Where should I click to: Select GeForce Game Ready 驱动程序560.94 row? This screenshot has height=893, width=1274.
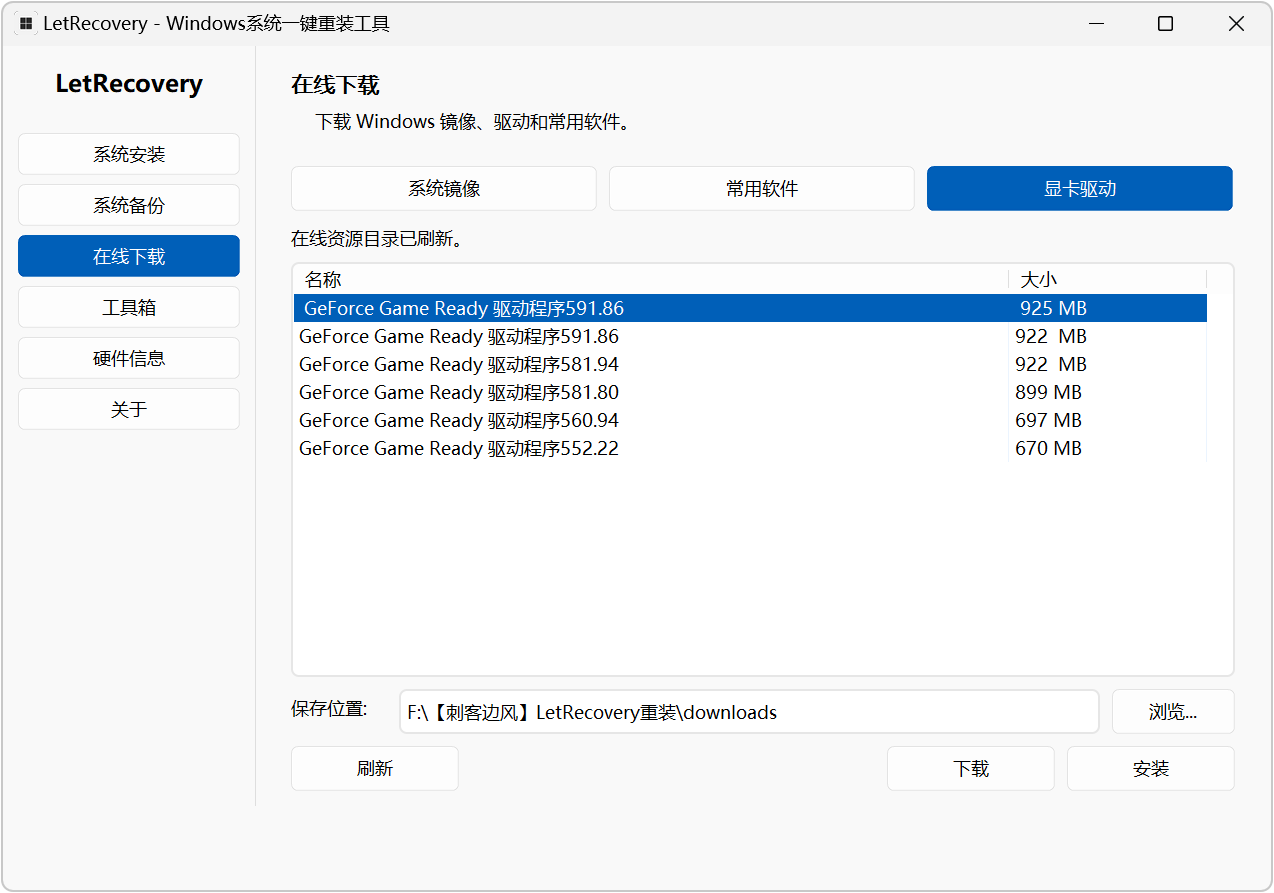[x=750, y=420]
